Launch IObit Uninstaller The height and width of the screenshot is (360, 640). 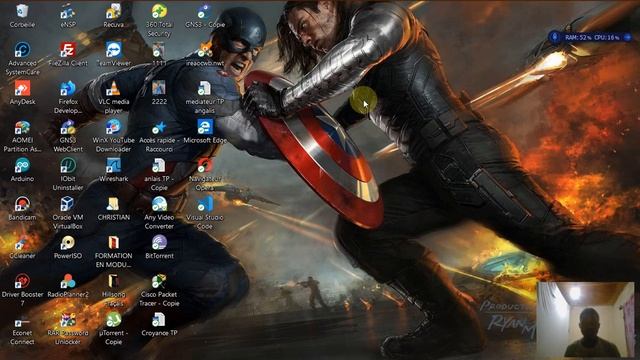tap(68, 165)
